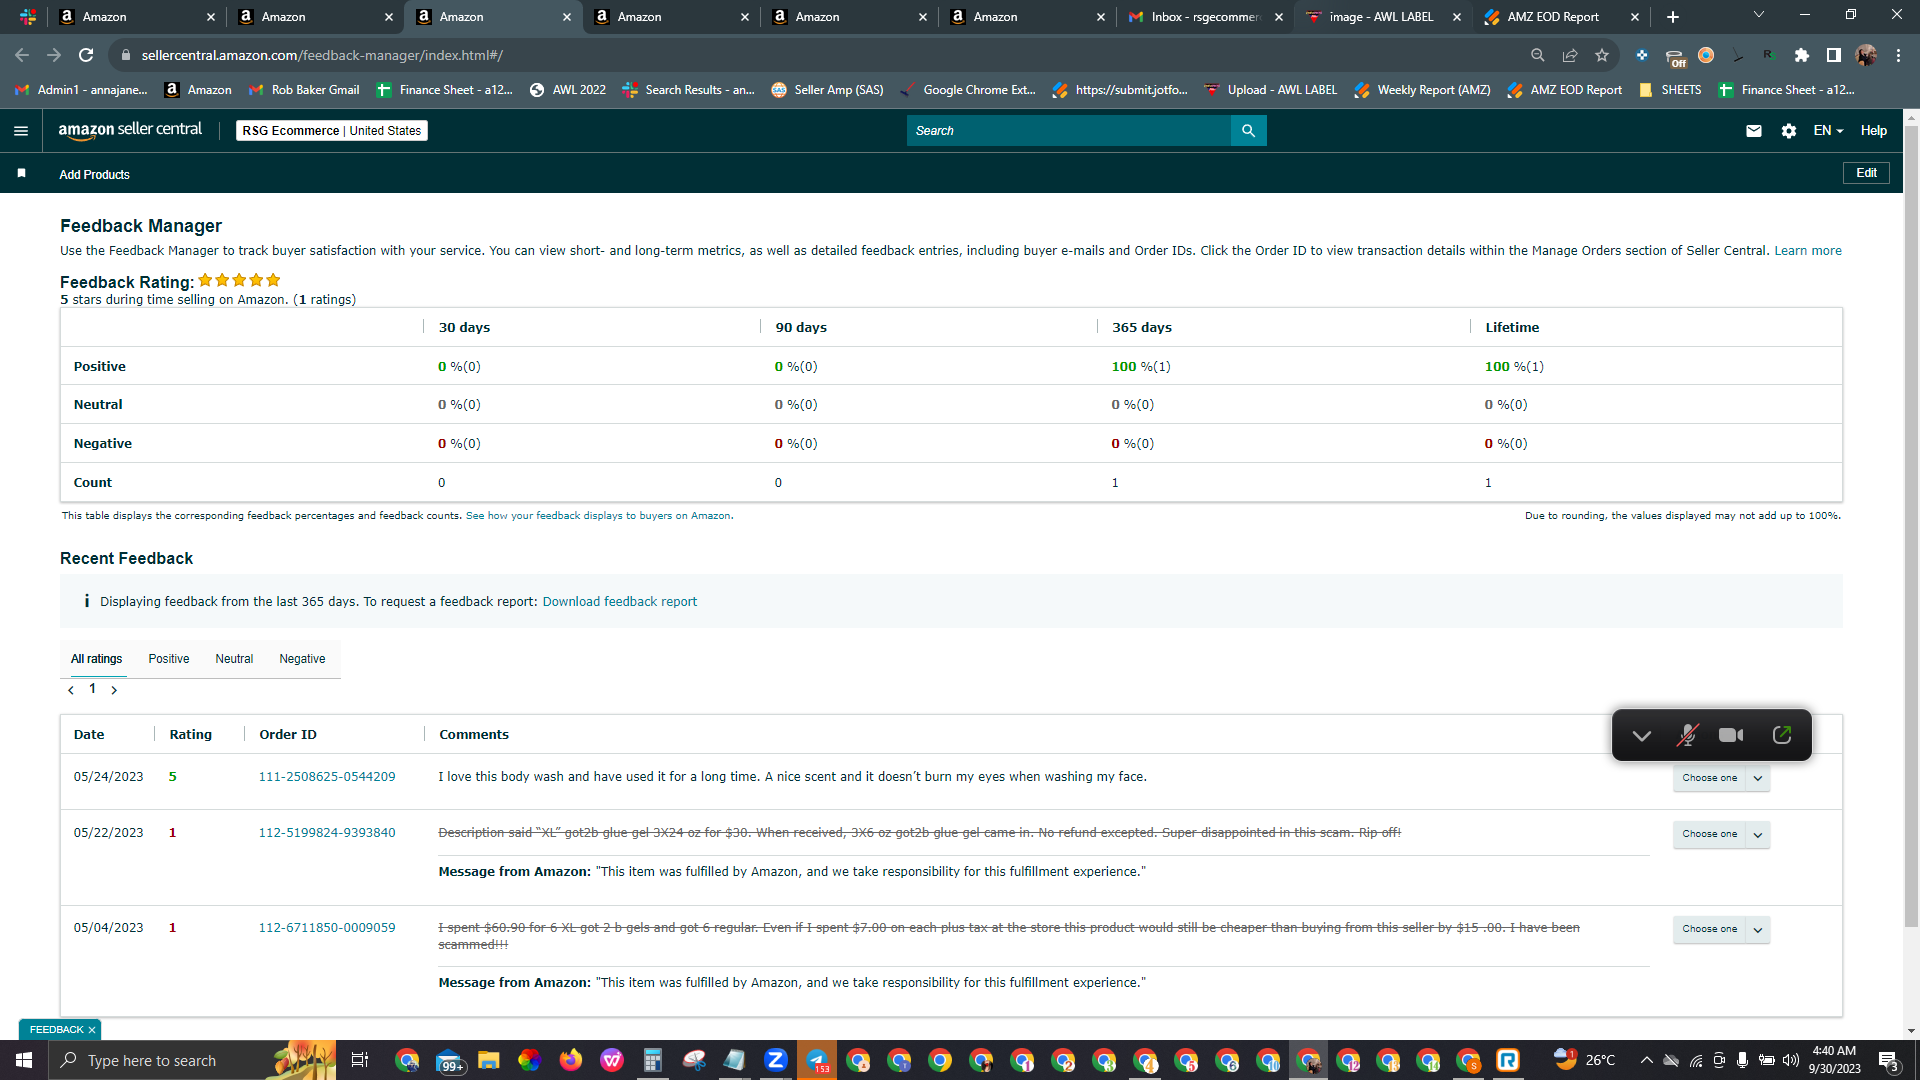Viewport: 1920px width, 1080px height.
Task: Open Choose one dropdown for order 112-5199824-9393840
Action: (1722, 834)
